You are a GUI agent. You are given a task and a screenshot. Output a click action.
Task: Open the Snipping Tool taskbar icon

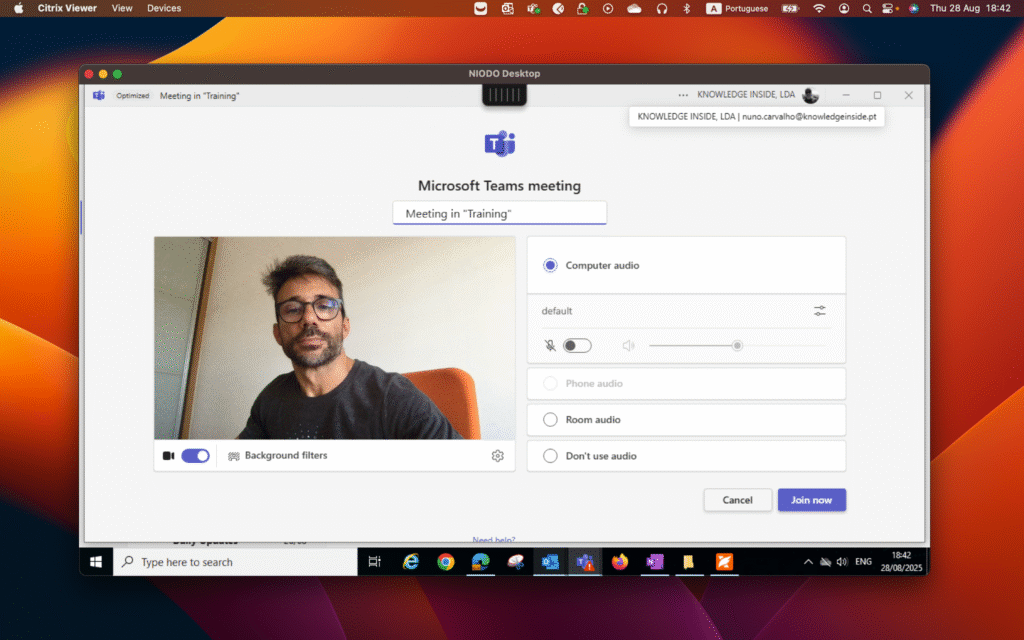pos(516,562)
